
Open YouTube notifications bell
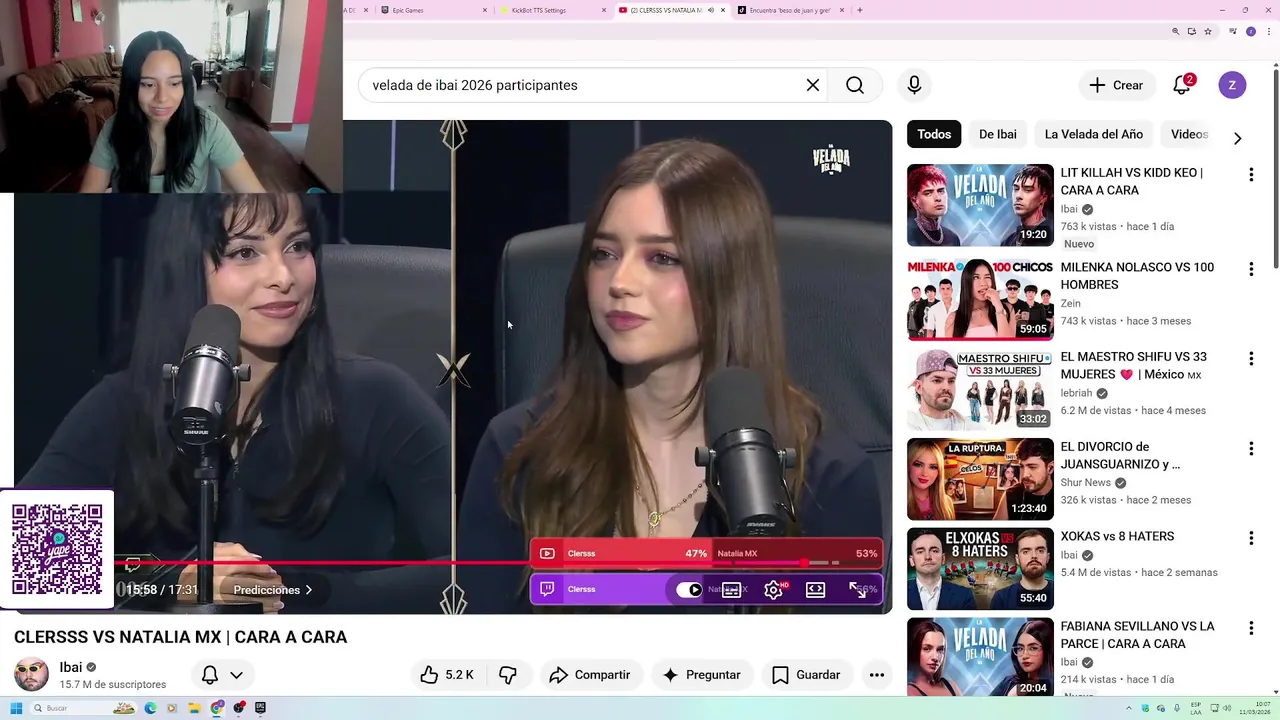click(1182, 85)
